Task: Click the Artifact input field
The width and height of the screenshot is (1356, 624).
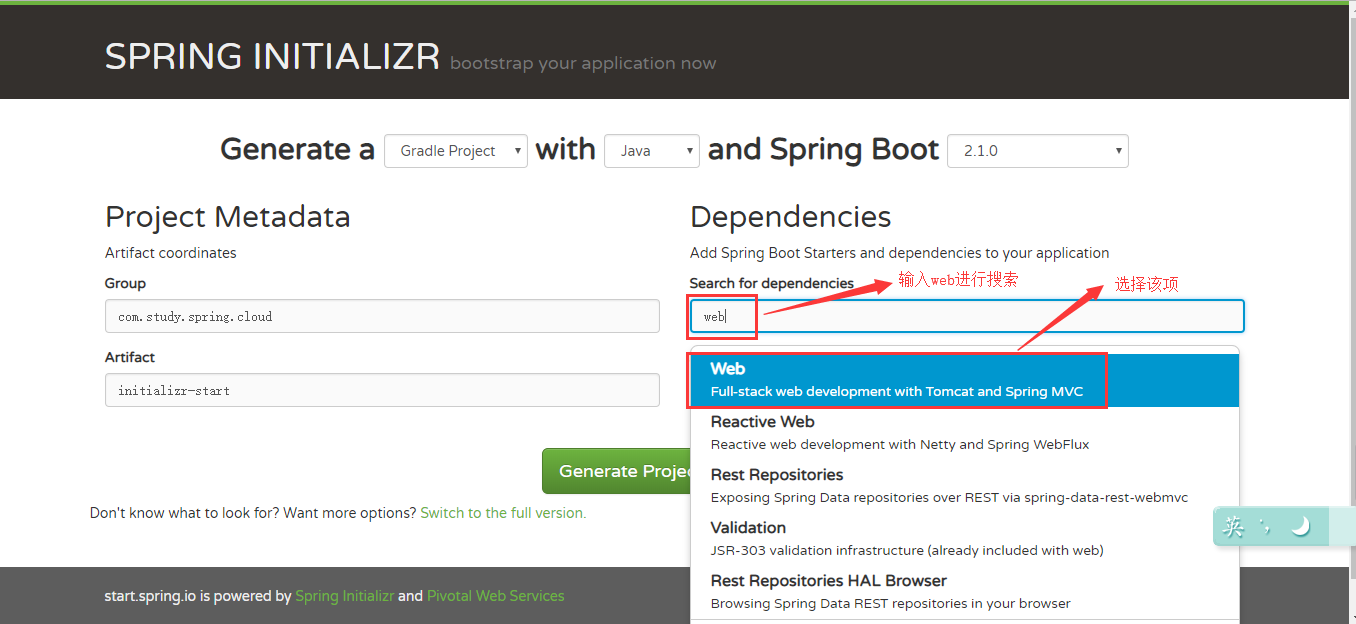Action: coord(382,390)
